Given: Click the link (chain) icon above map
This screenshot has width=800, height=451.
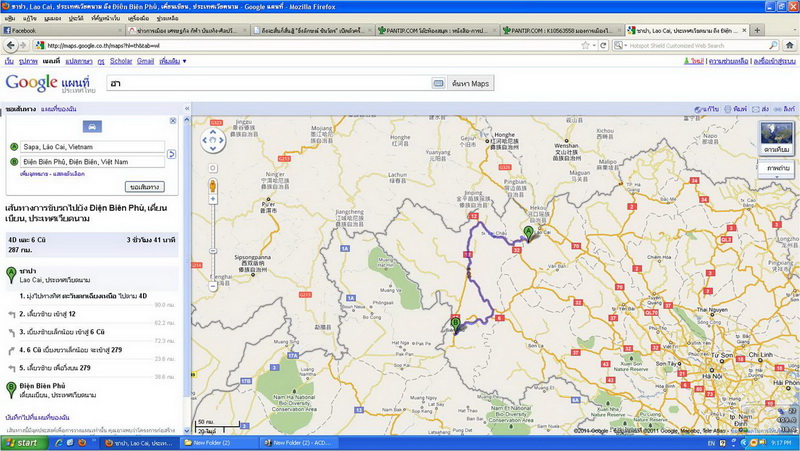Looking at the screenshot, I should pos(784,109).
